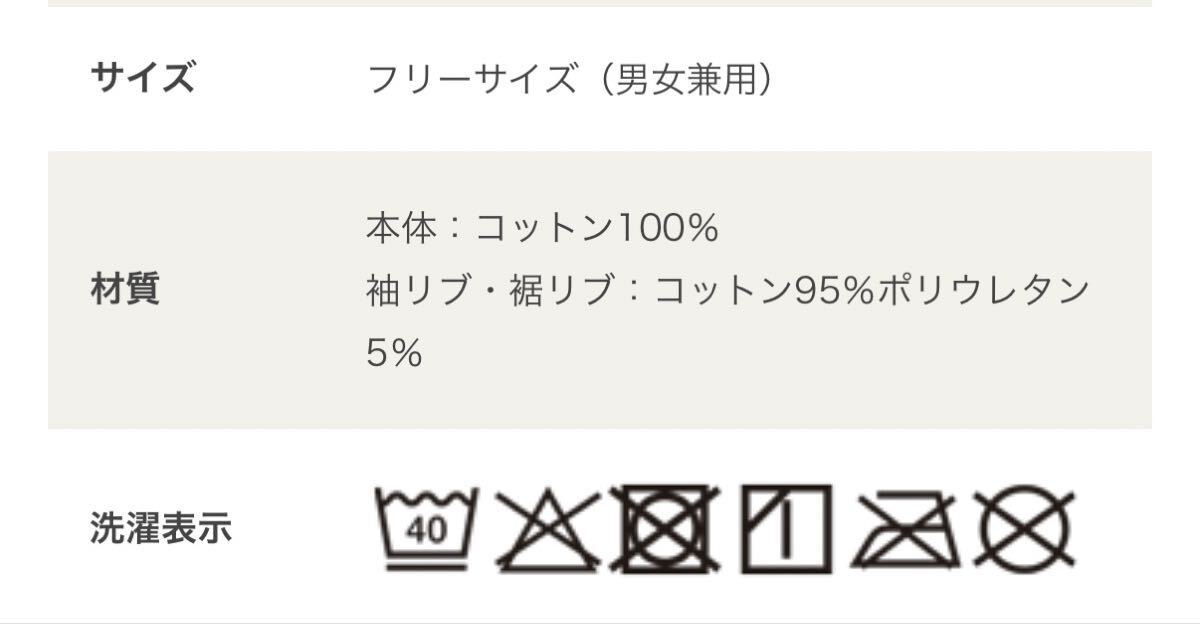The height and width of the screenshot is (624, 1200).
Task: Tap the 5% text on the last material line
Action: (394, 352)
